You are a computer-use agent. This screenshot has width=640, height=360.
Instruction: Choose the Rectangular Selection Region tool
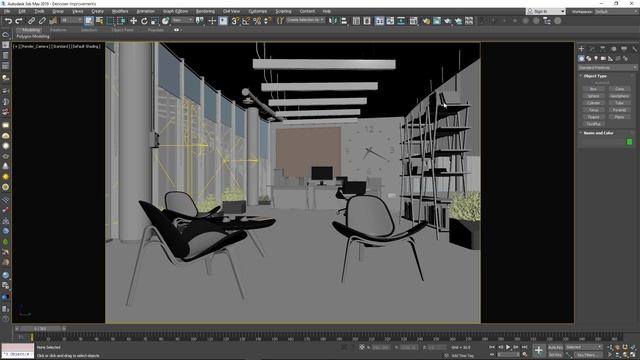(110, 21)
